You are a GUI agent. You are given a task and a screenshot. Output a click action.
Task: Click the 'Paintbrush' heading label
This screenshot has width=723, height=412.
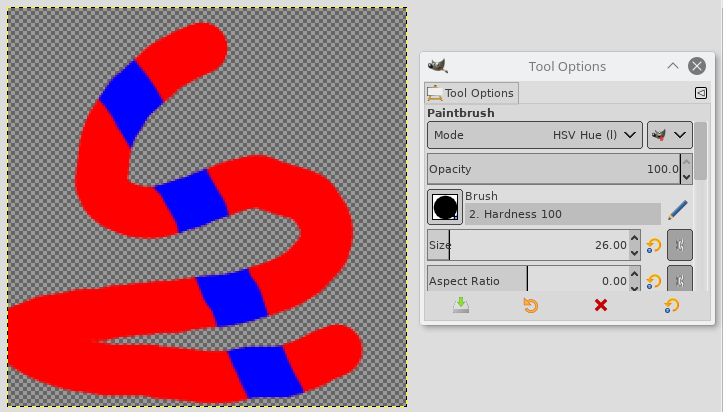pyautogui.click(x=461, y=113)
